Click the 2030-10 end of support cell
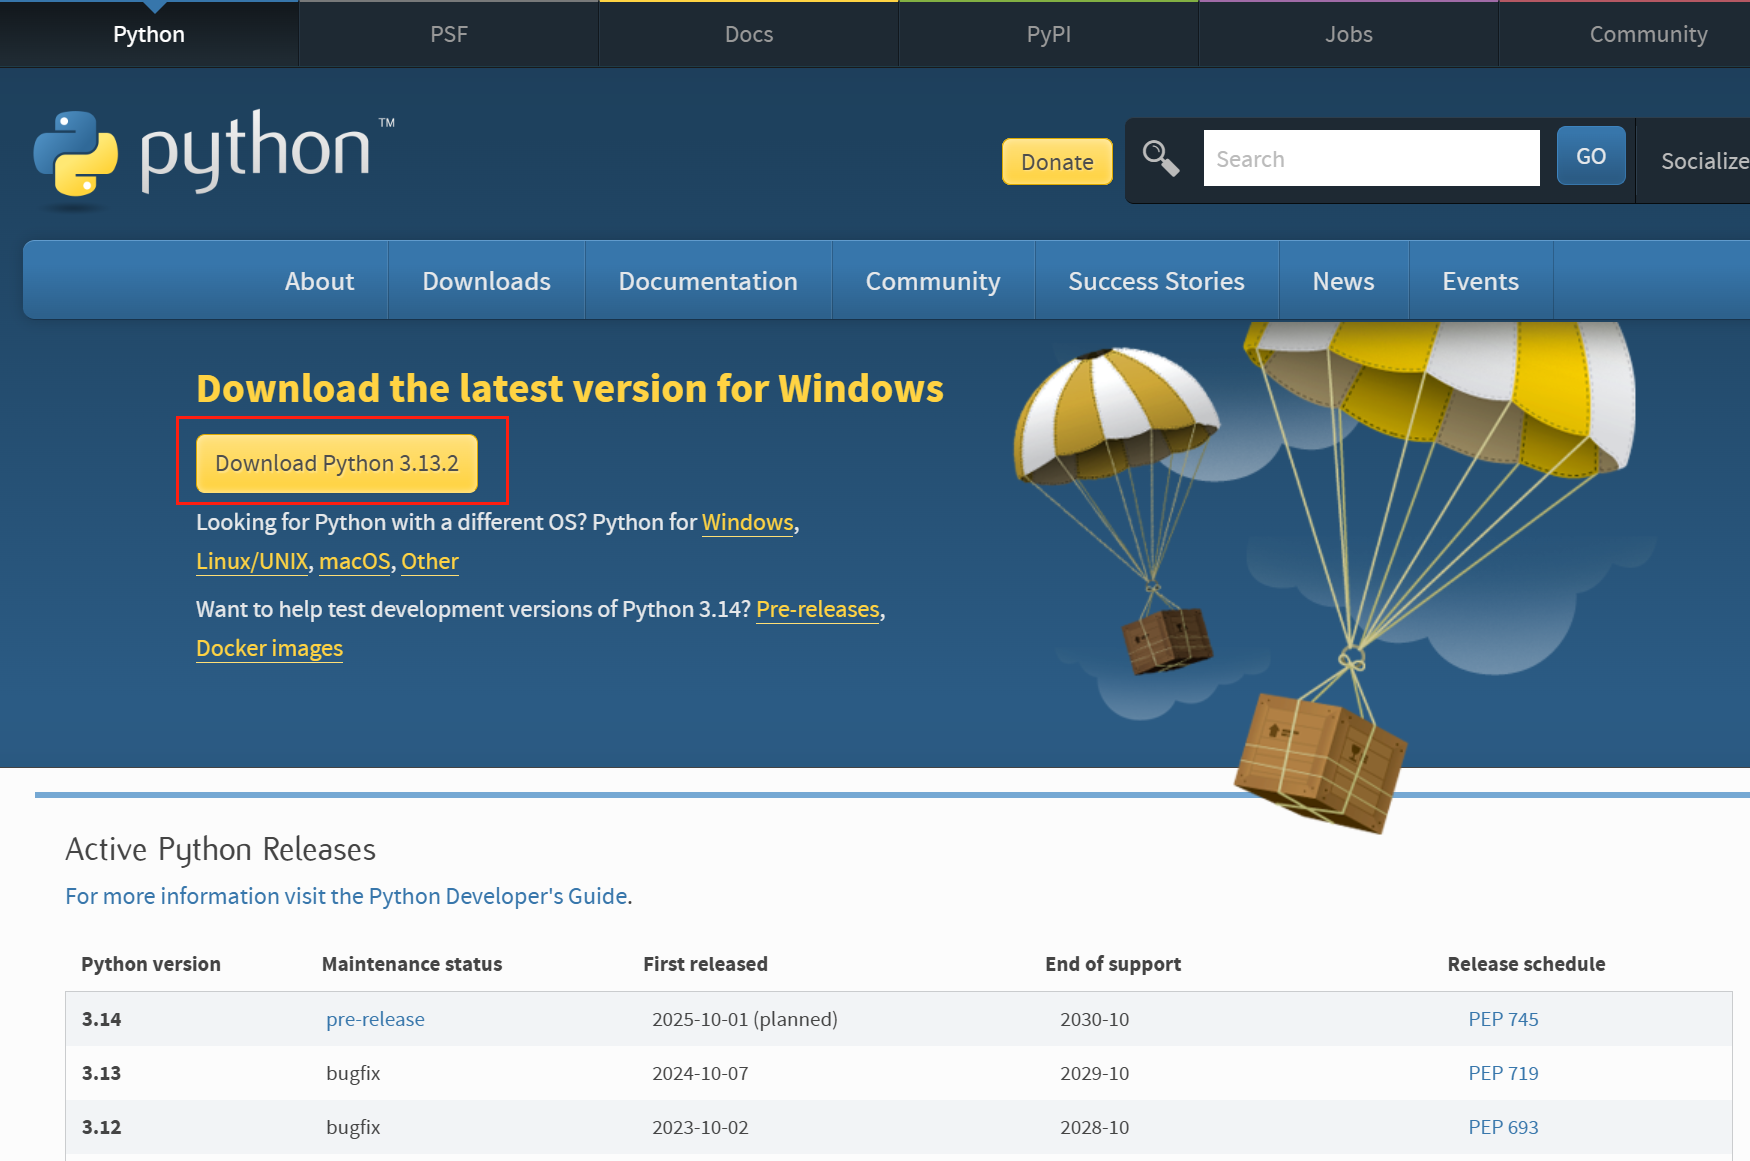 click(1094, 1019)
